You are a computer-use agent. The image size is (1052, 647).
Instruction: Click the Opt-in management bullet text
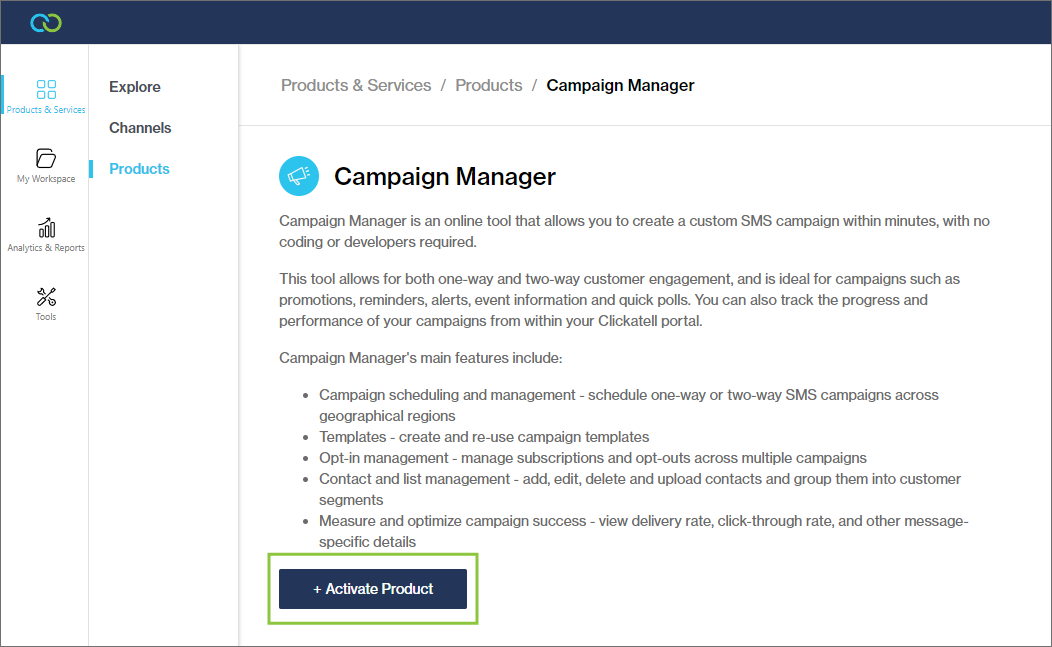[x=592, y=458]
